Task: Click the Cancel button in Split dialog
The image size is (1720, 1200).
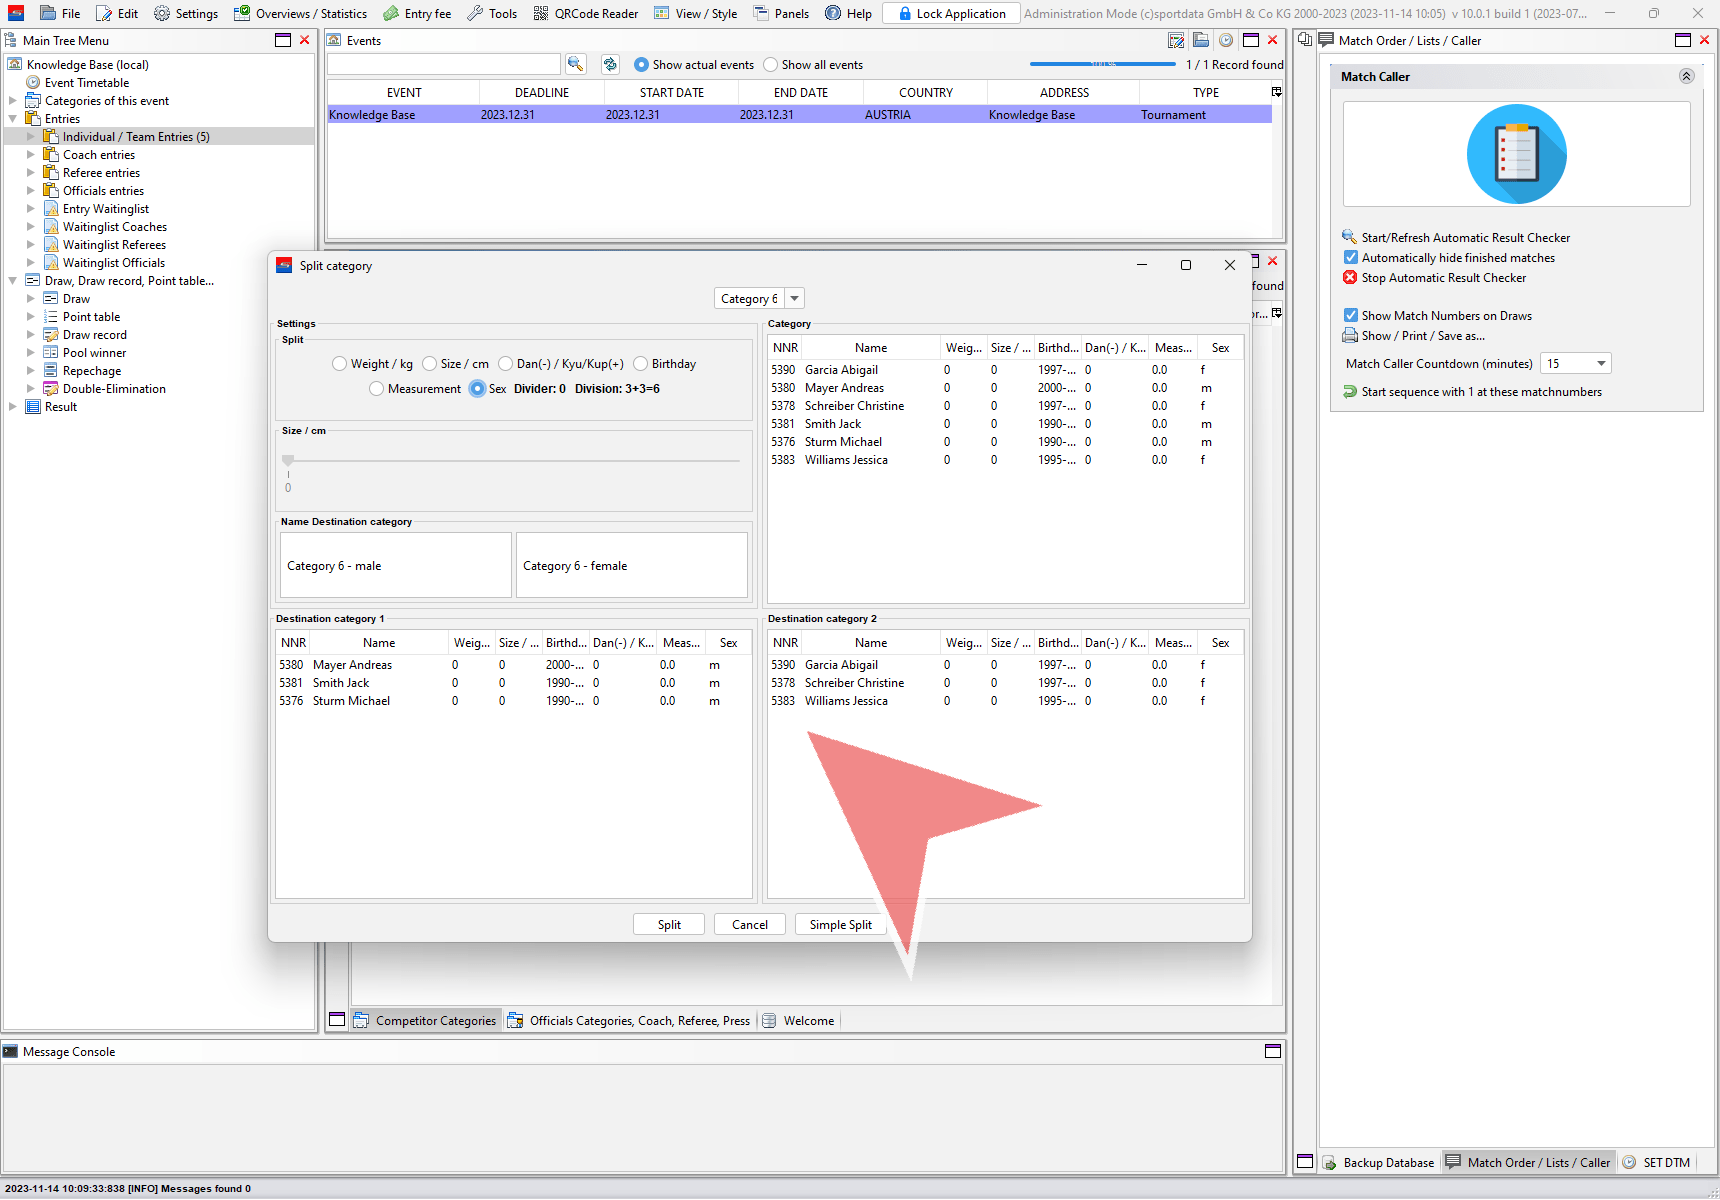Action: click(x=749, y=925)
